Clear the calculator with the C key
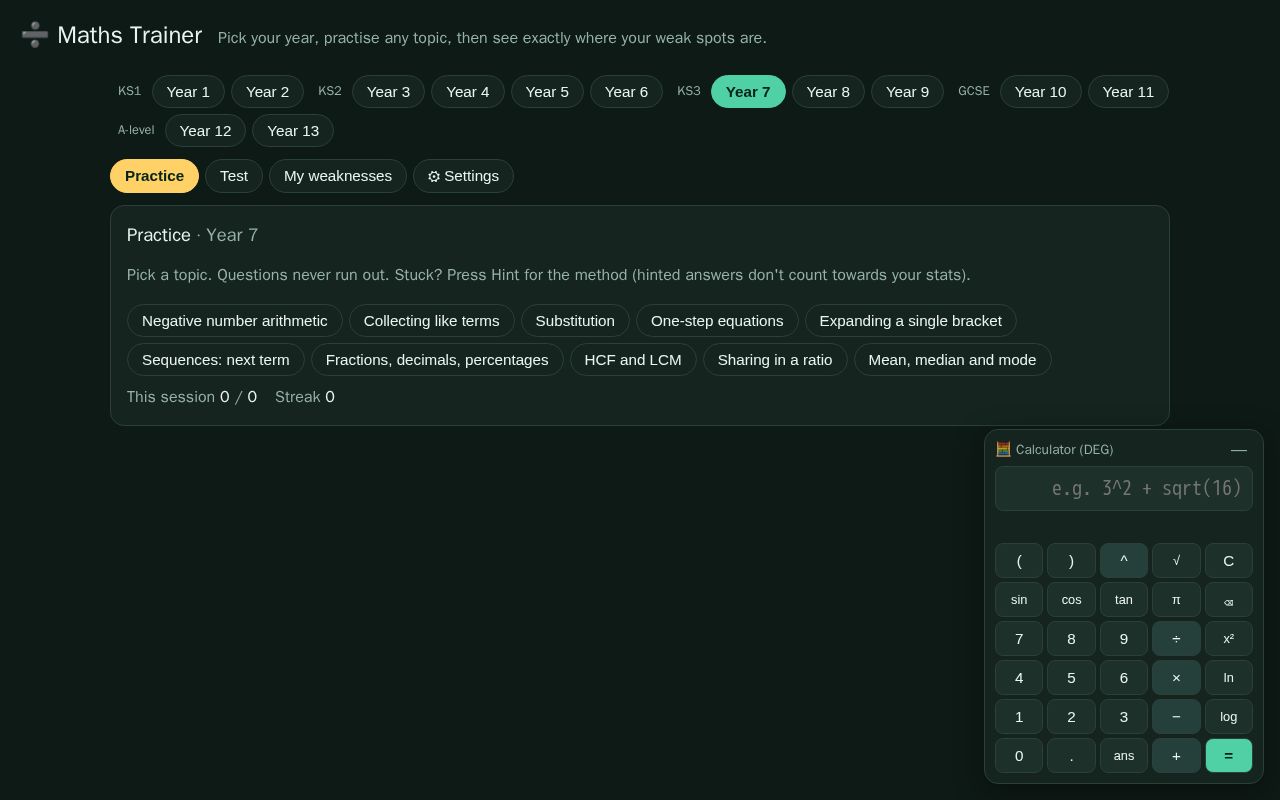This screenshot has height=800, width=1280. [x=1228, y=561]
